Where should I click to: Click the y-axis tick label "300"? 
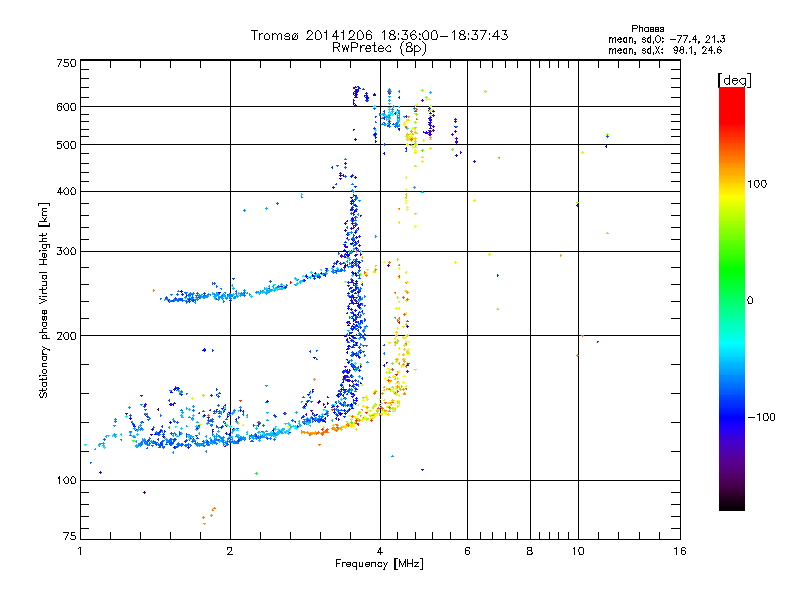click(66, 251)
